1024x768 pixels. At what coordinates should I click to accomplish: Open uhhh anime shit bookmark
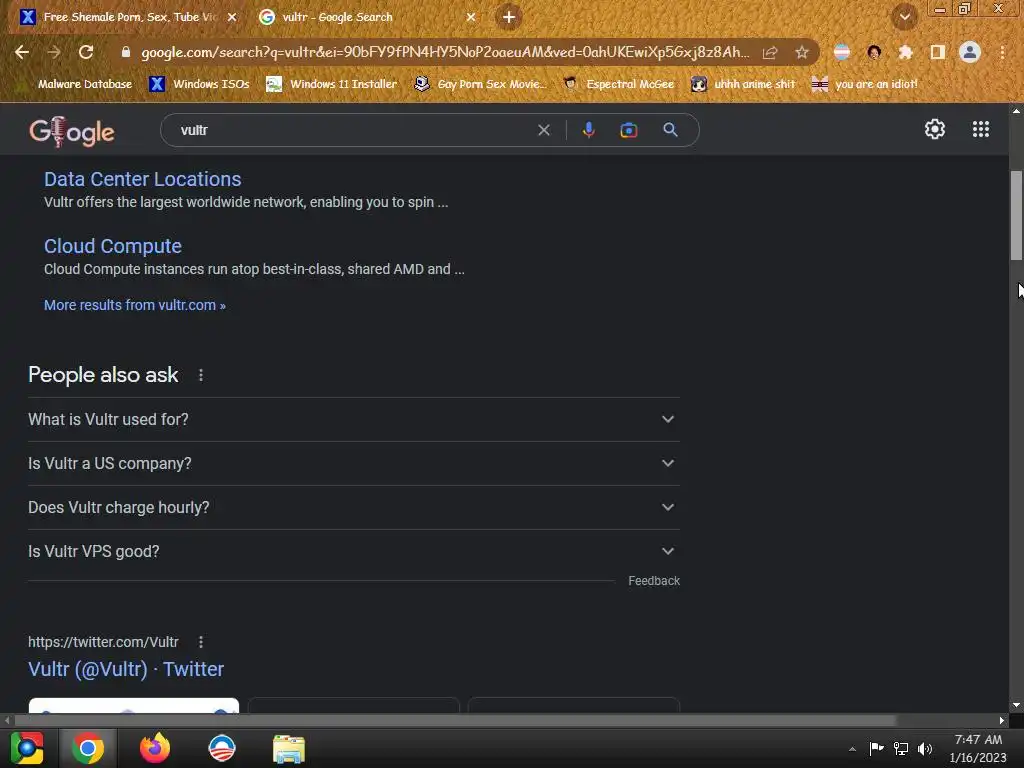click(x=743, y=84)
